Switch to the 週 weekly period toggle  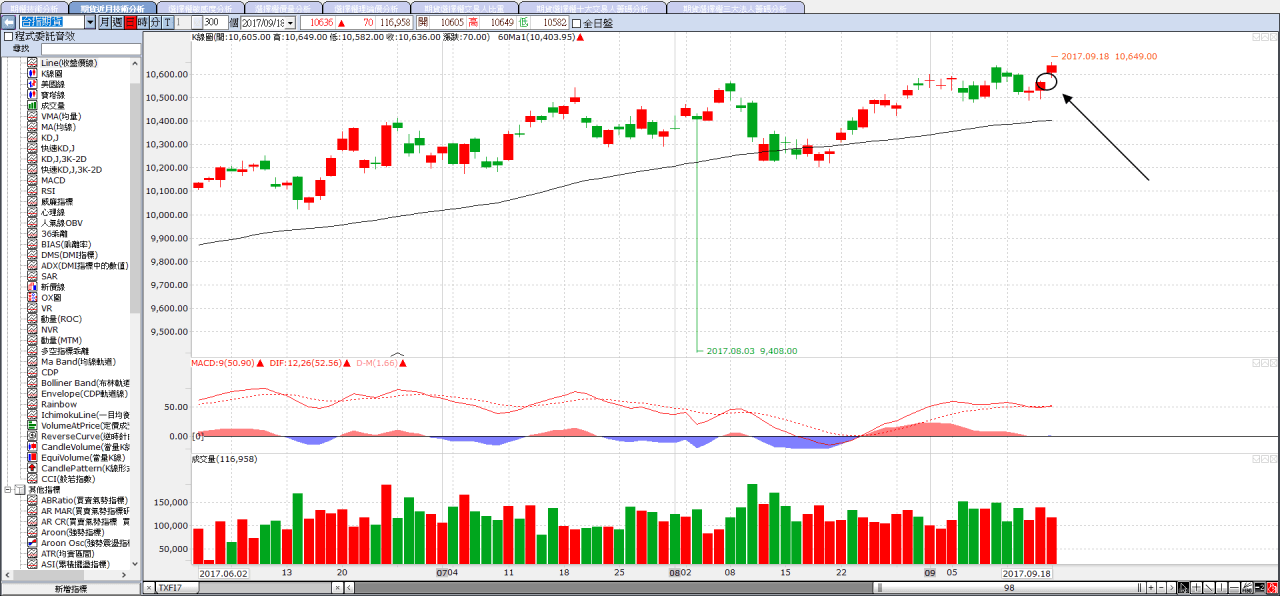[x=117, y=22]
